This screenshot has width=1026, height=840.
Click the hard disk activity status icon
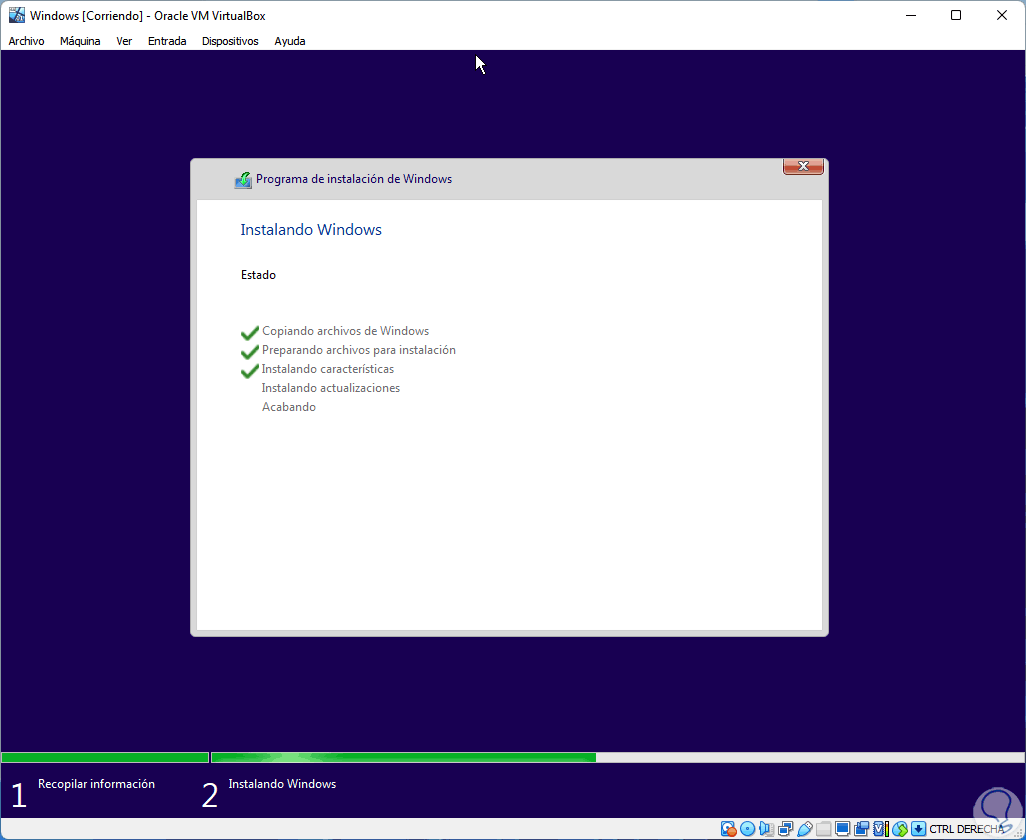tap(728, 829)
